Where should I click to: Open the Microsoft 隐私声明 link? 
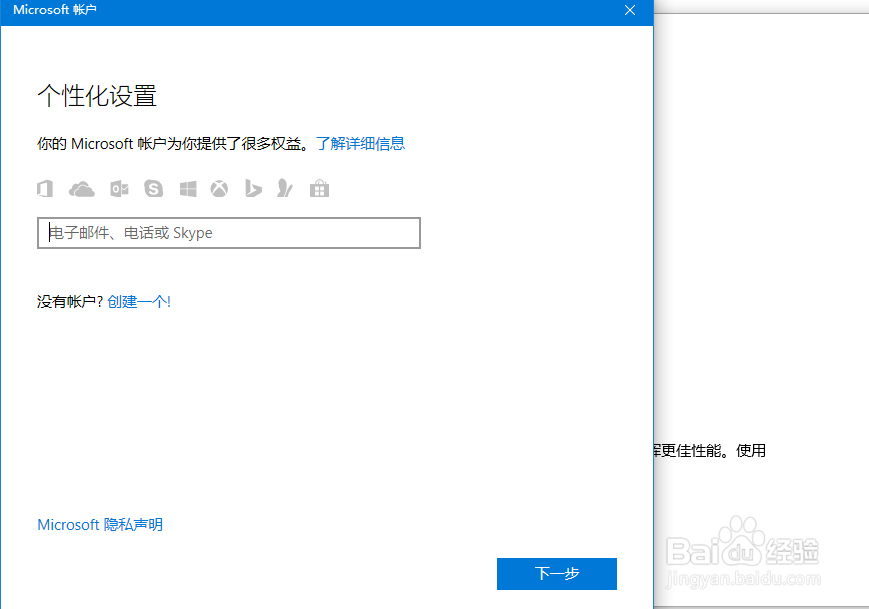(99, 524)
